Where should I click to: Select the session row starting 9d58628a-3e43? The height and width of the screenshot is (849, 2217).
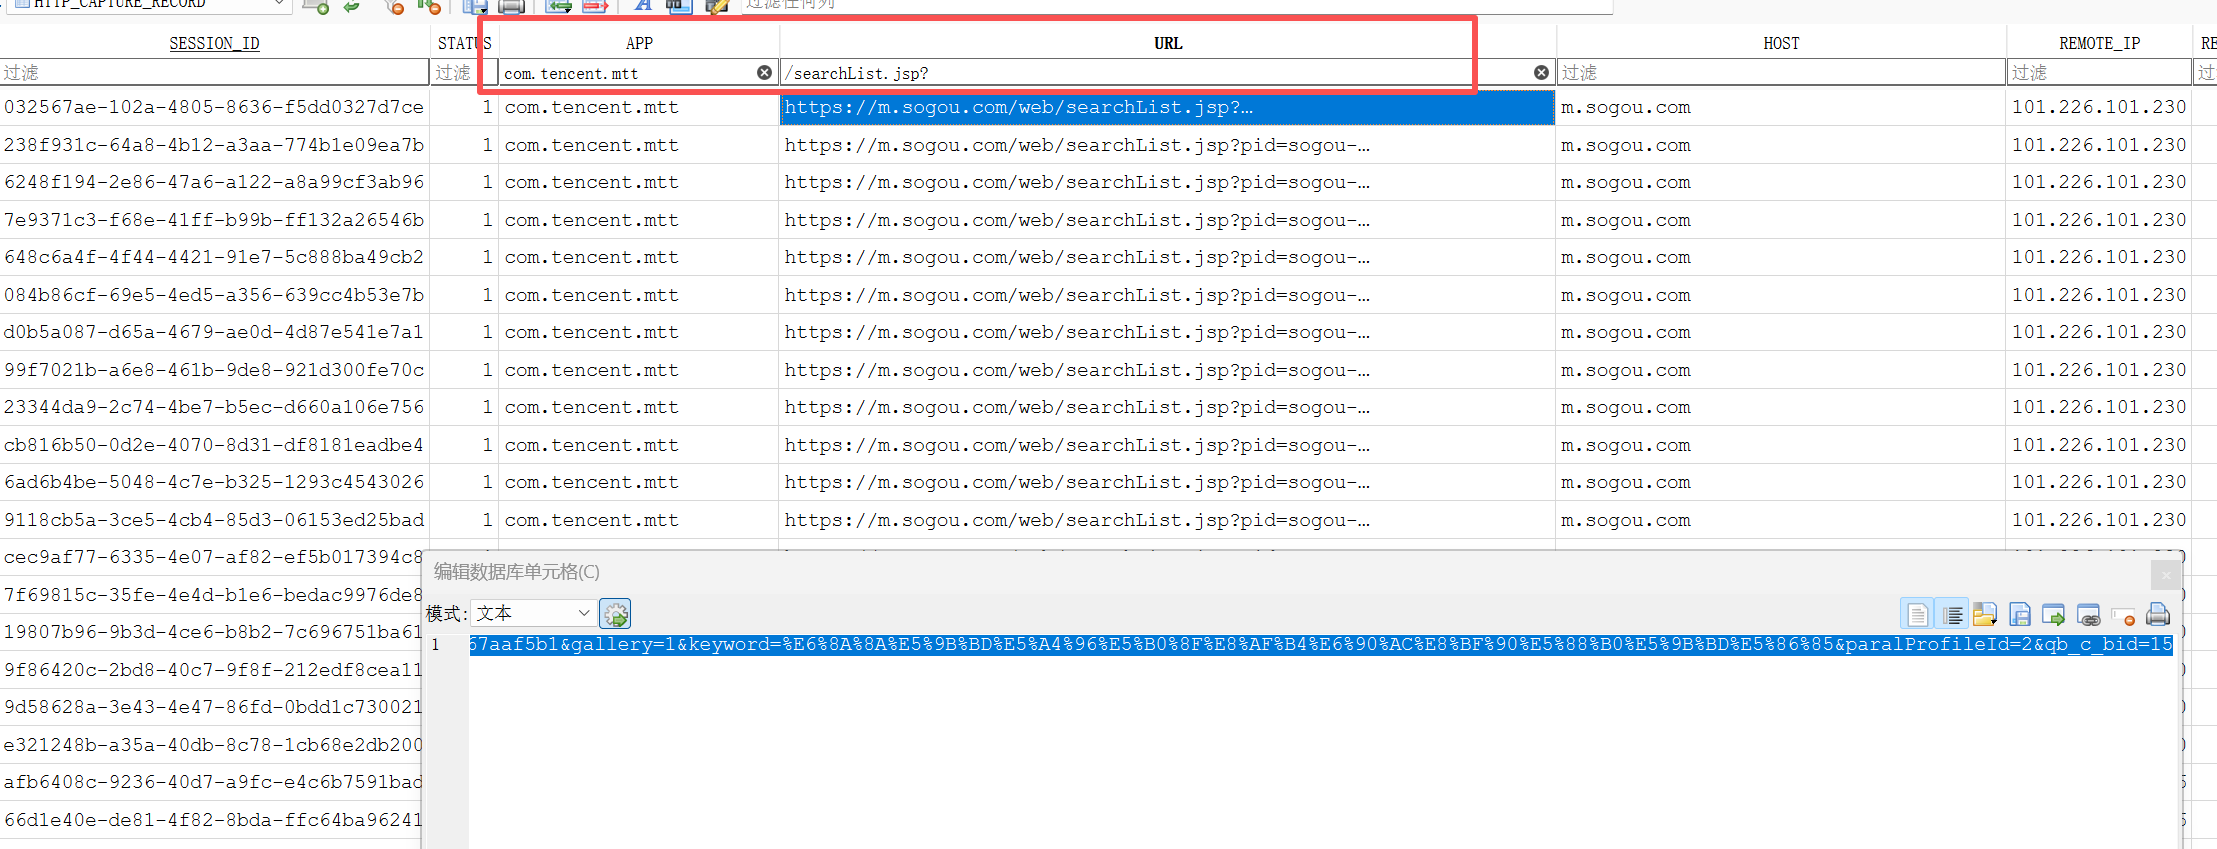coord(212,707)
